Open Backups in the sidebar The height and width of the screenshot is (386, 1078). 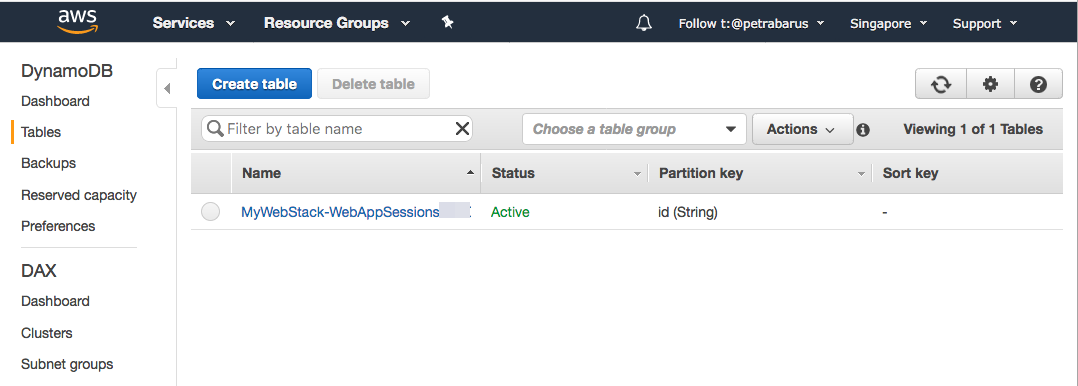48,163
